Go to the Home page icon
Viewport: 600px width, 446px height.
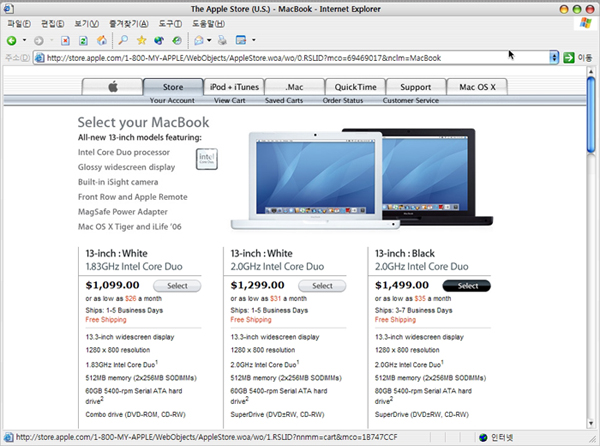pos(101,40)
